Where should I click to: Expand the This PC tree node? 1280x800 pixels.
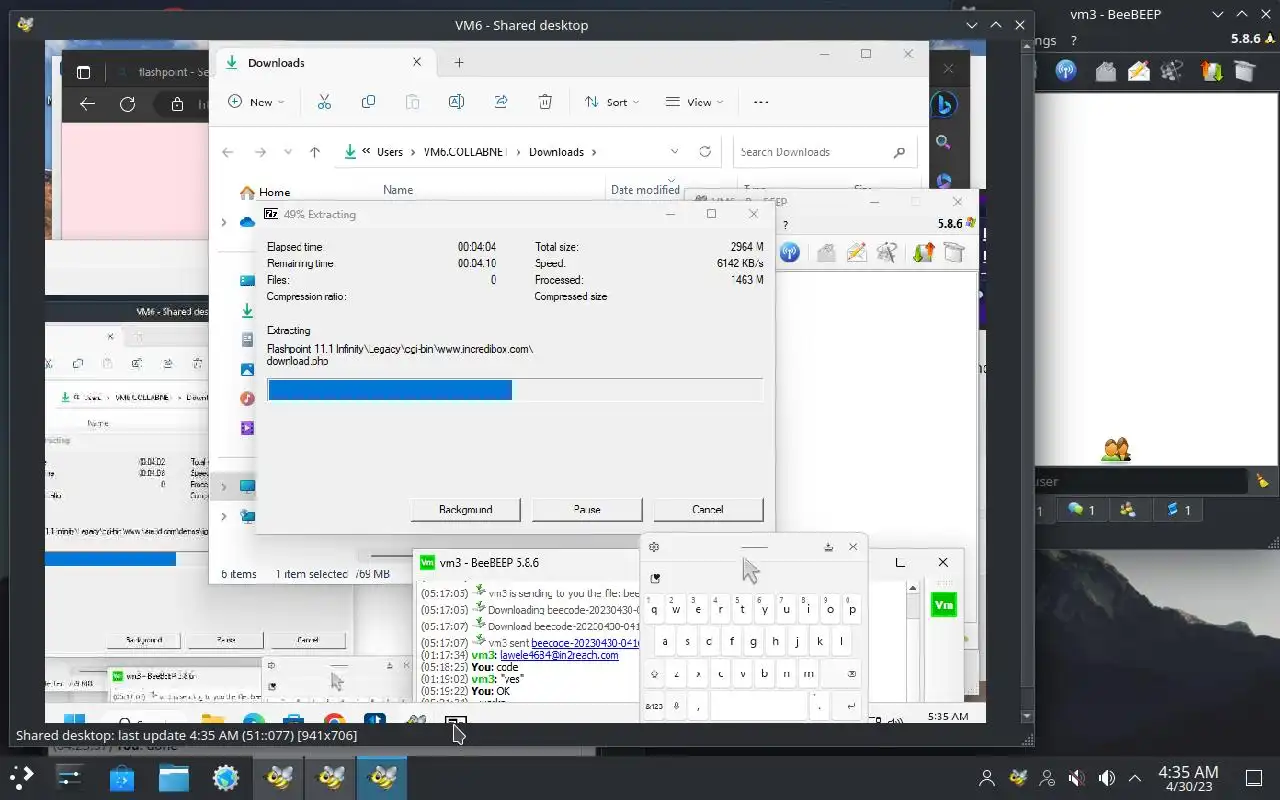tap(224, 487)
